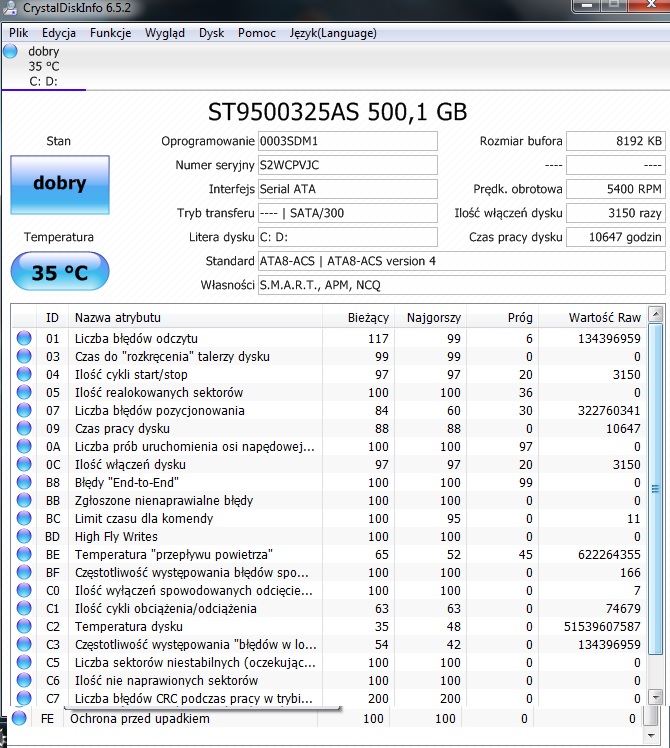Click the status orb for 'High Fly Writes'
The image size is (670, 748).
(24, 536)
